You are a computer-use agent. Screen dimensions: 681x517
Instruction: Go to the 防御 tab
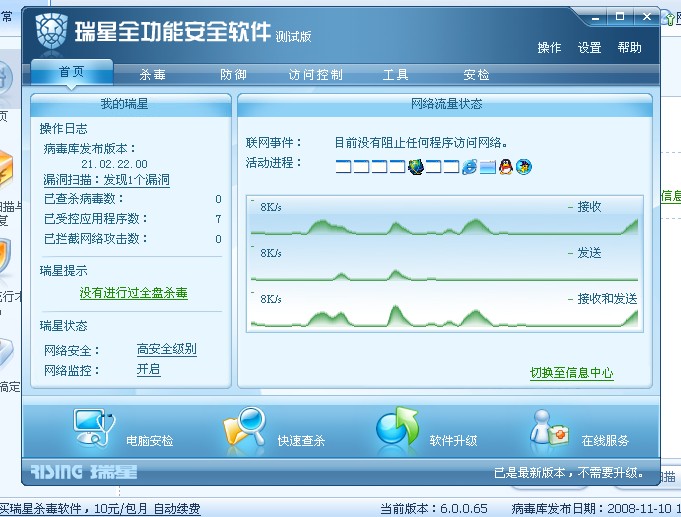(233, 75)
